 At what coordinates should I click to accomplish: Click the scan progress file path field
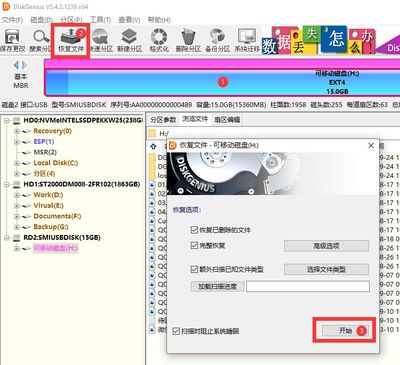click(x=308, y=286)
